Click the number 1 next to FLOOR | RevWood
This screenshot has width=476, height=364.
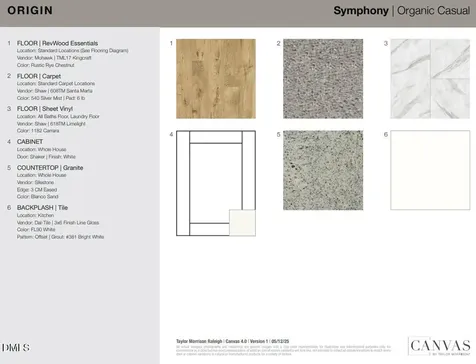(x=9, y=43)
